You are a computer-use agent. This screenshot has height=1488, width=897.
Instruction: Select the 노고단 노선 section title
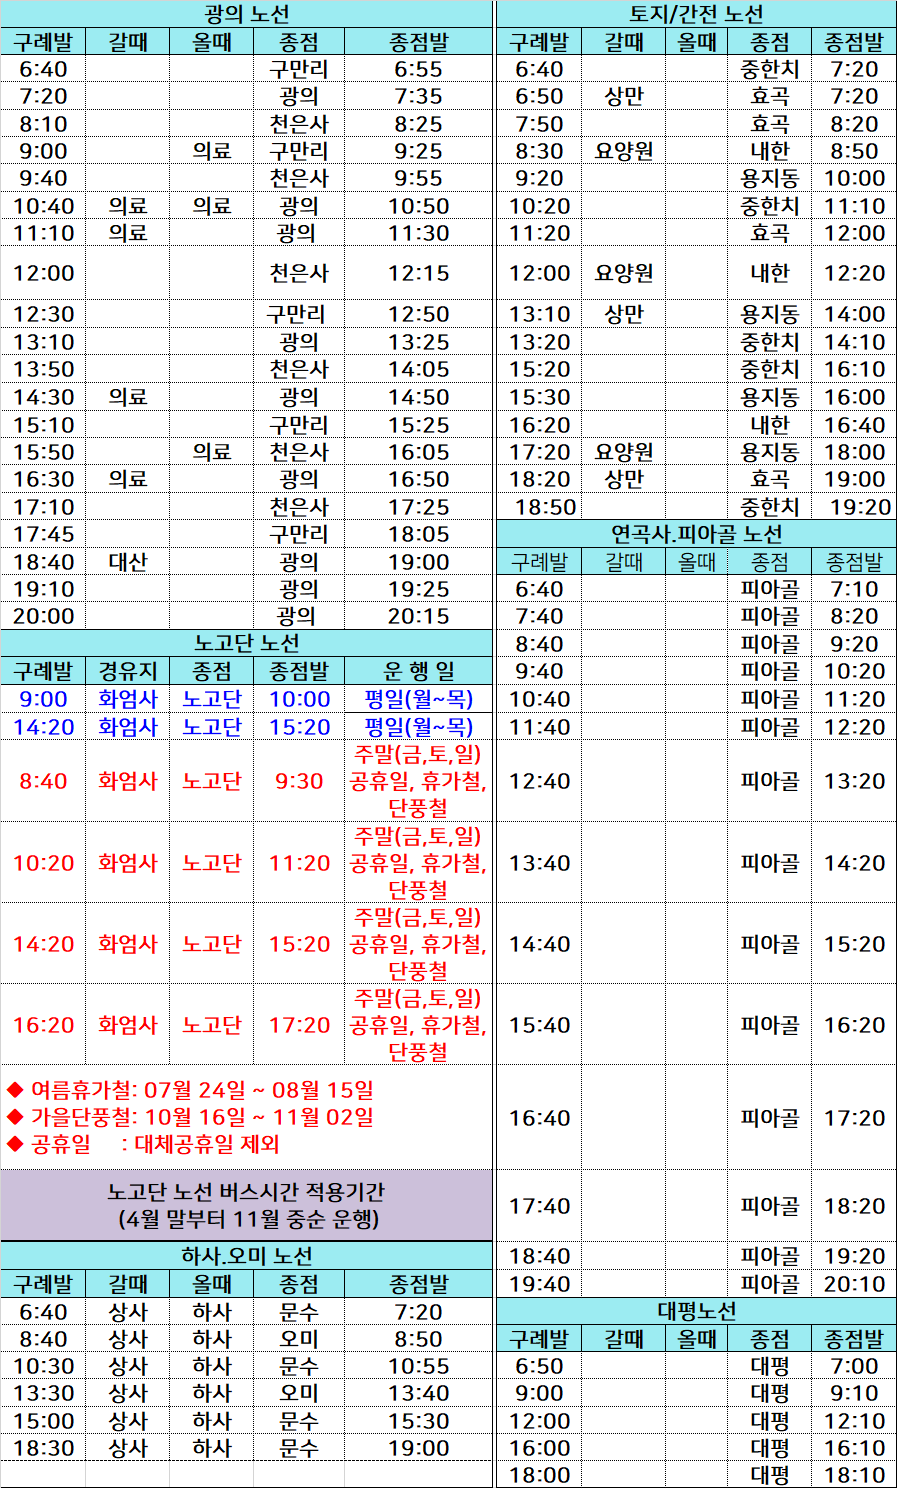pyautogui.click(x=246, y=643)
